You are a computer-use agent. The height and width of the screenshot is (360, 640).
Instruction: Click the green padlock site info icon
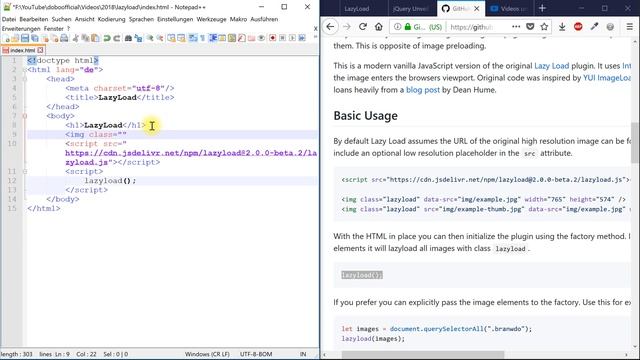click(x=408, y=27)
